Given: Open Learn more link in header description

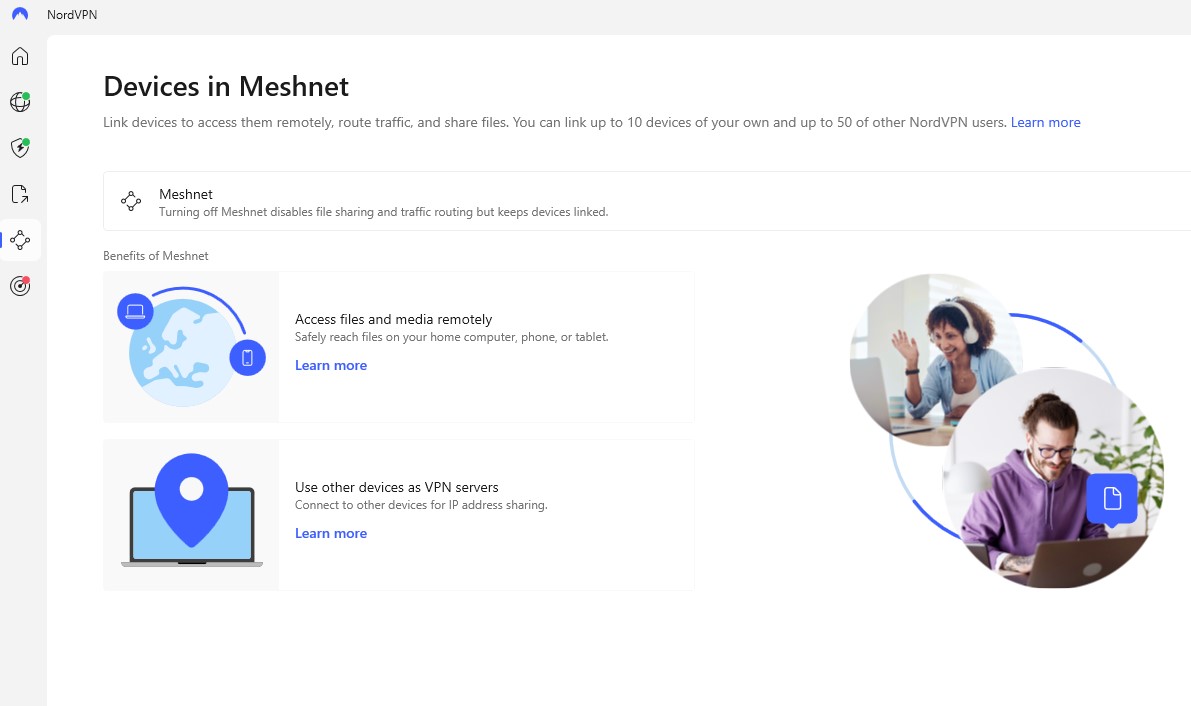Looking at the screenshot, I should tap(1045, 122).
